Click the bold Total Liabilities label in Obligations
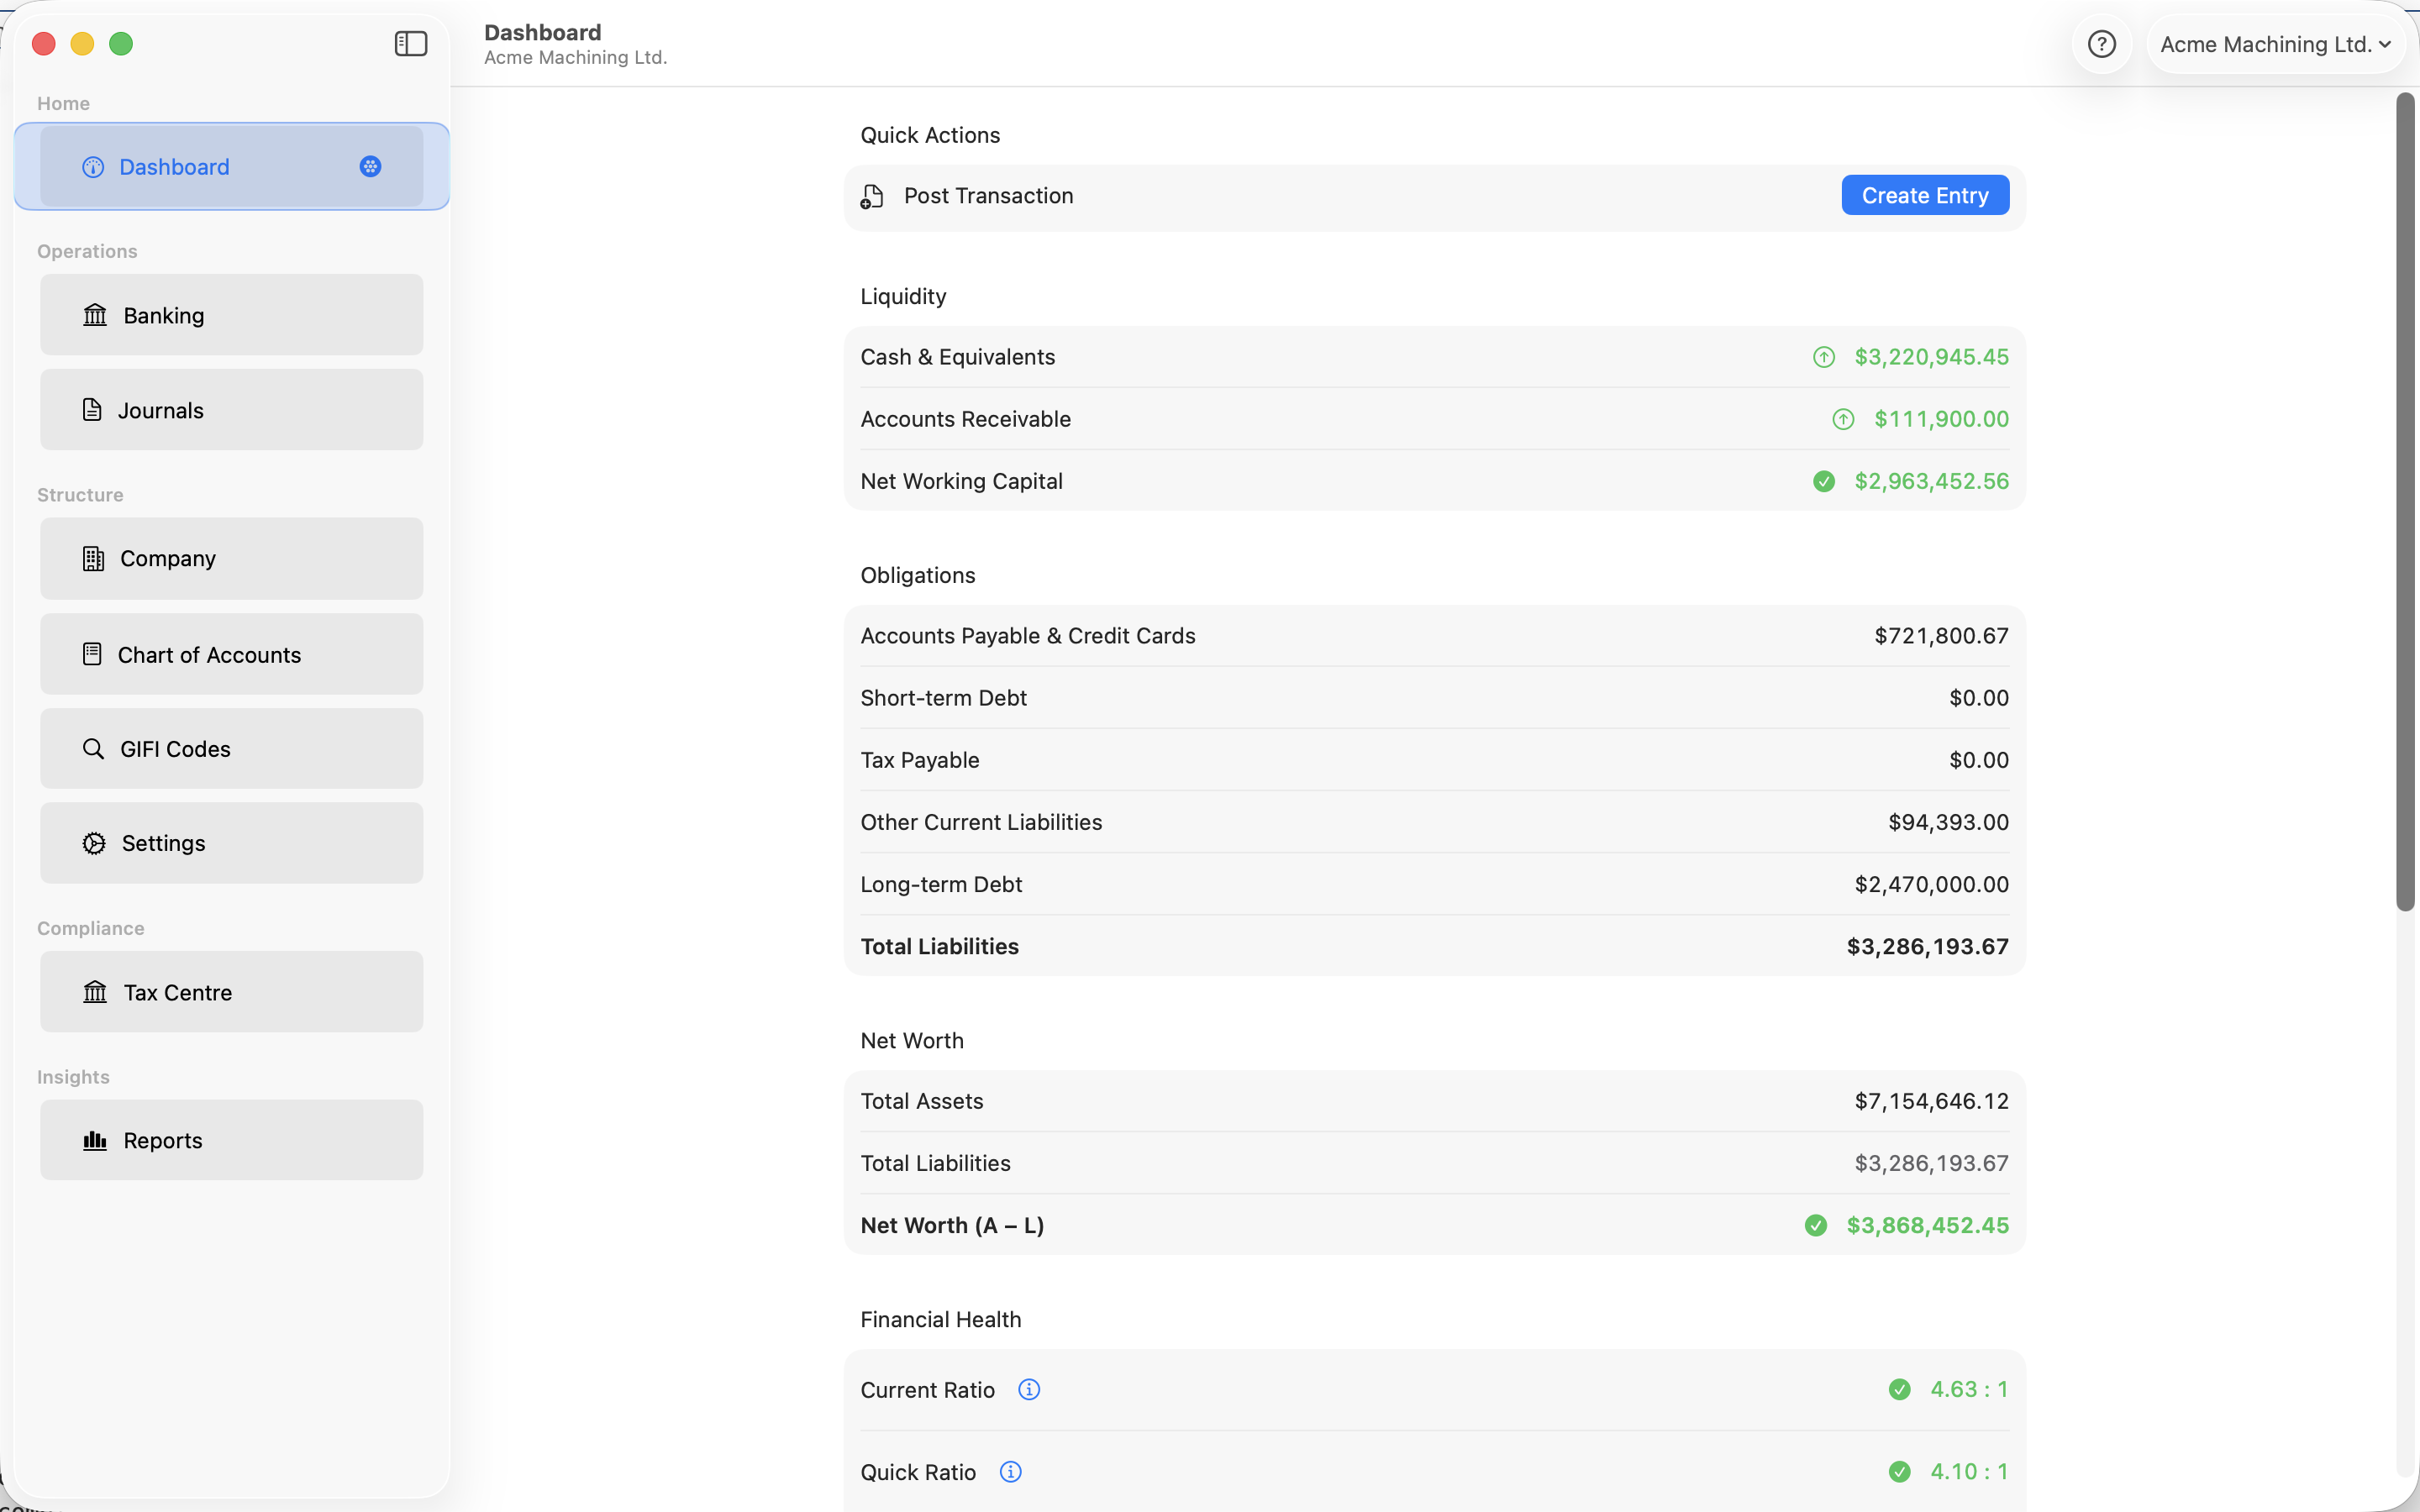 (x=939, y=946)
